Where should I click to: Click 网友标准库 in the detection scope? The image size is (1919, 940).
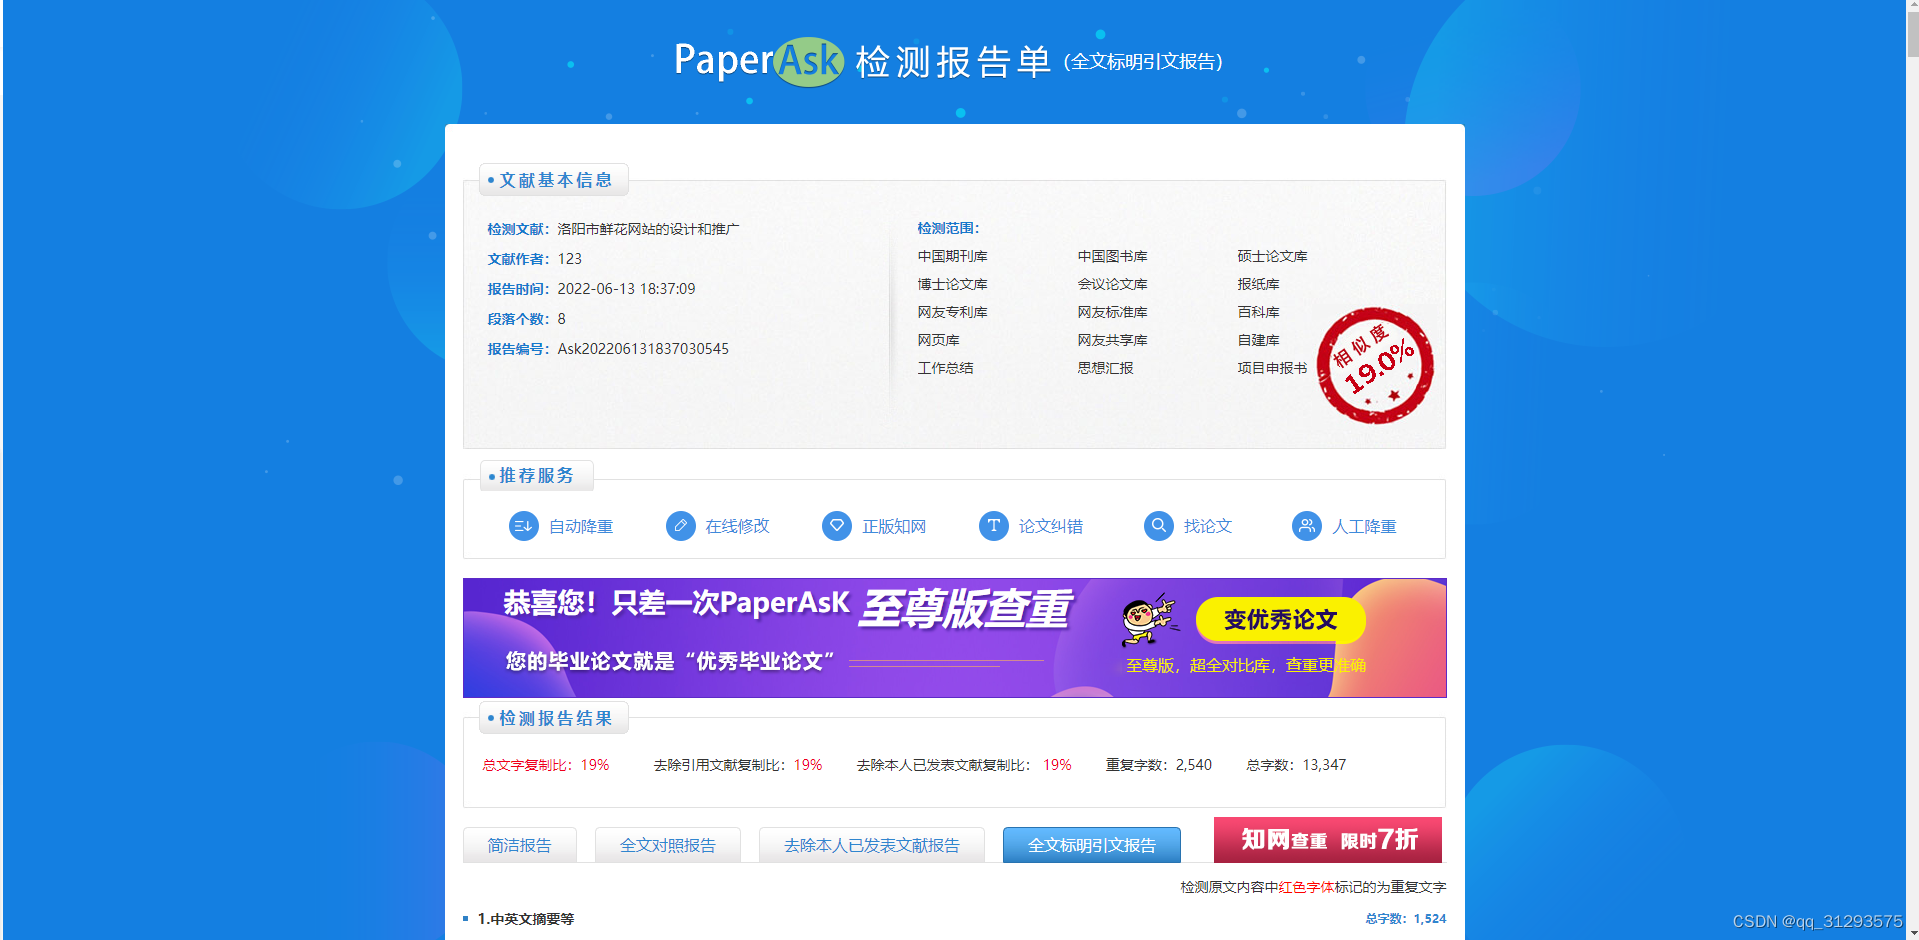(1112, 313)
